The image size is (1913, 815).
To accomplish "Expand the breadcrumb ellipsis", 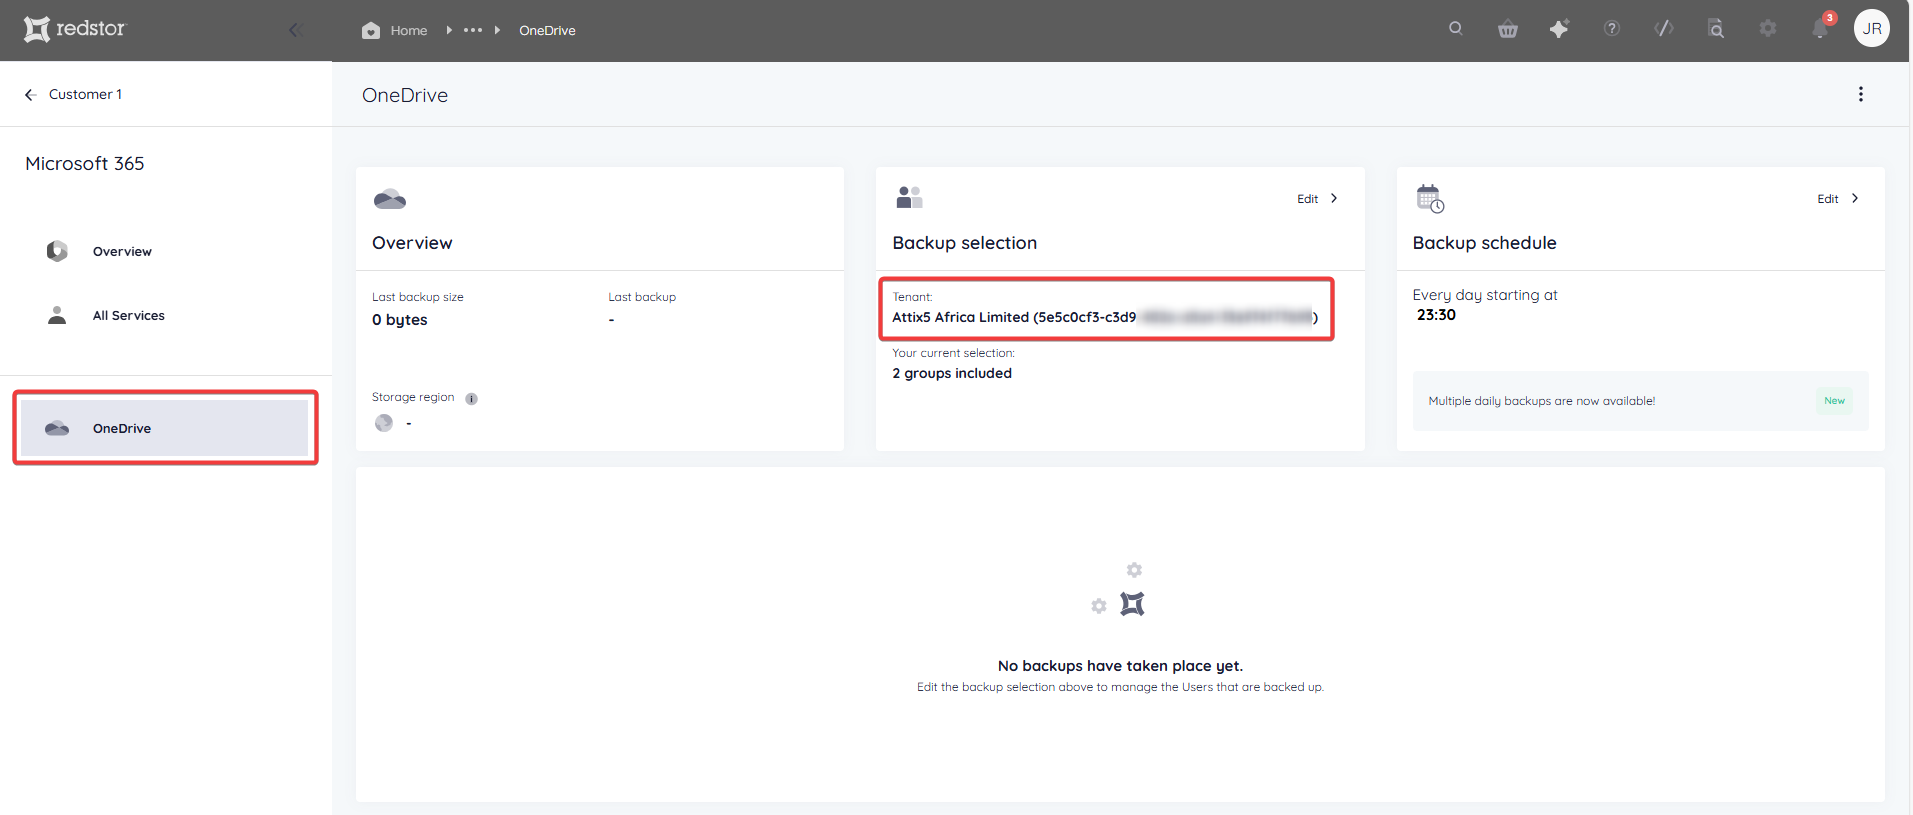I will coord(473,30).
